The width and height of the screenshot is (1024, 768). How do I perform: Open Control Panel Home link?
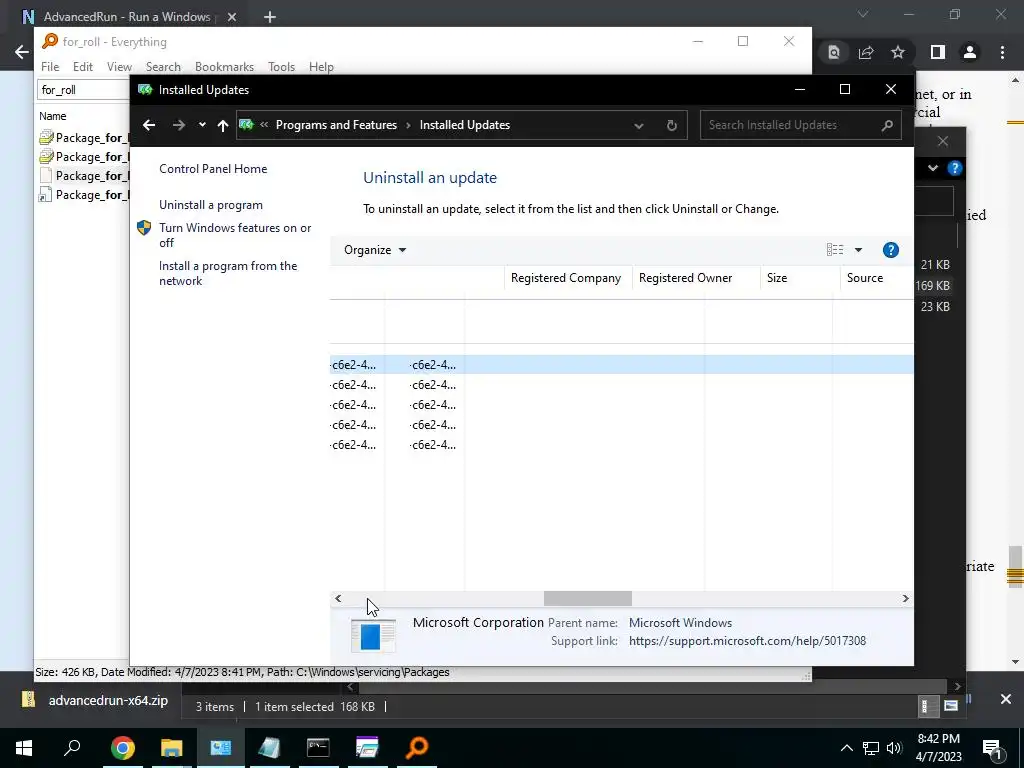click(x=213, y=168)
